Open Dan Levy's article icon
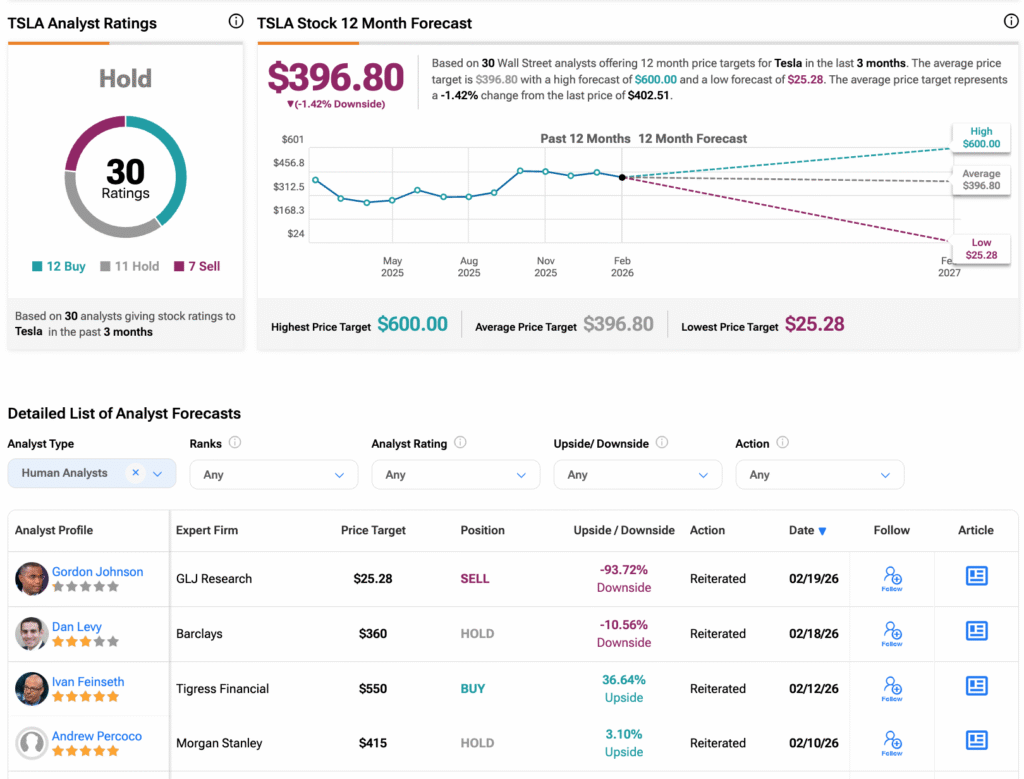This screenshot has height=779, width=1024. tap(977, 631)
